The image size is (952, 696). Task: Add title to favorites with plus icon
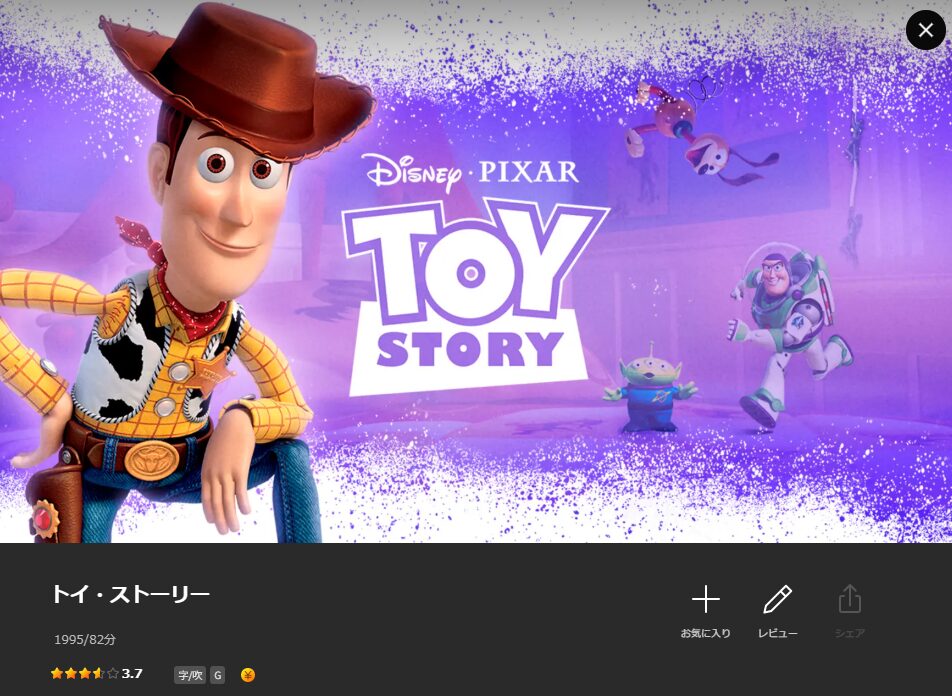(x=706, y=600)
